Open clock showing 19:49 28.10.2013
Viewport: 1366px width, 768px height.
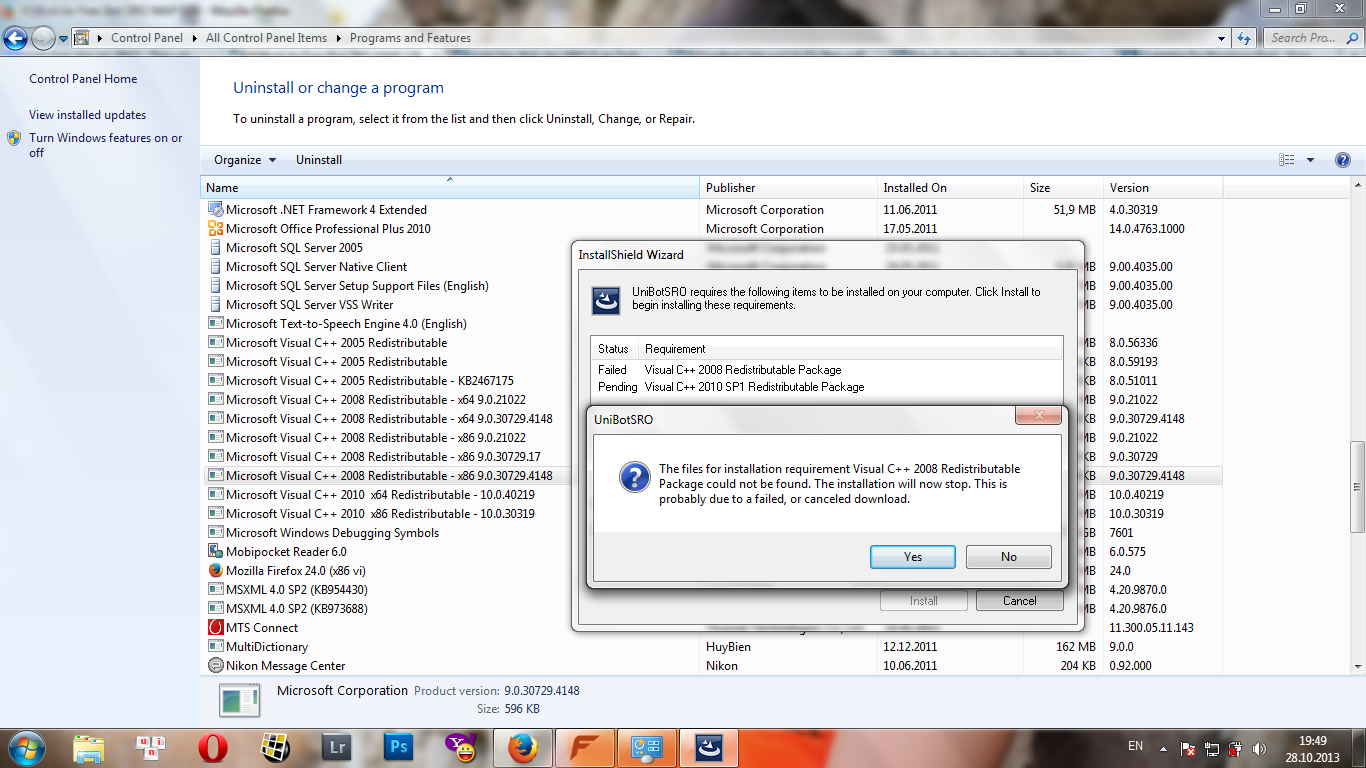click(x=1313, y=748)
